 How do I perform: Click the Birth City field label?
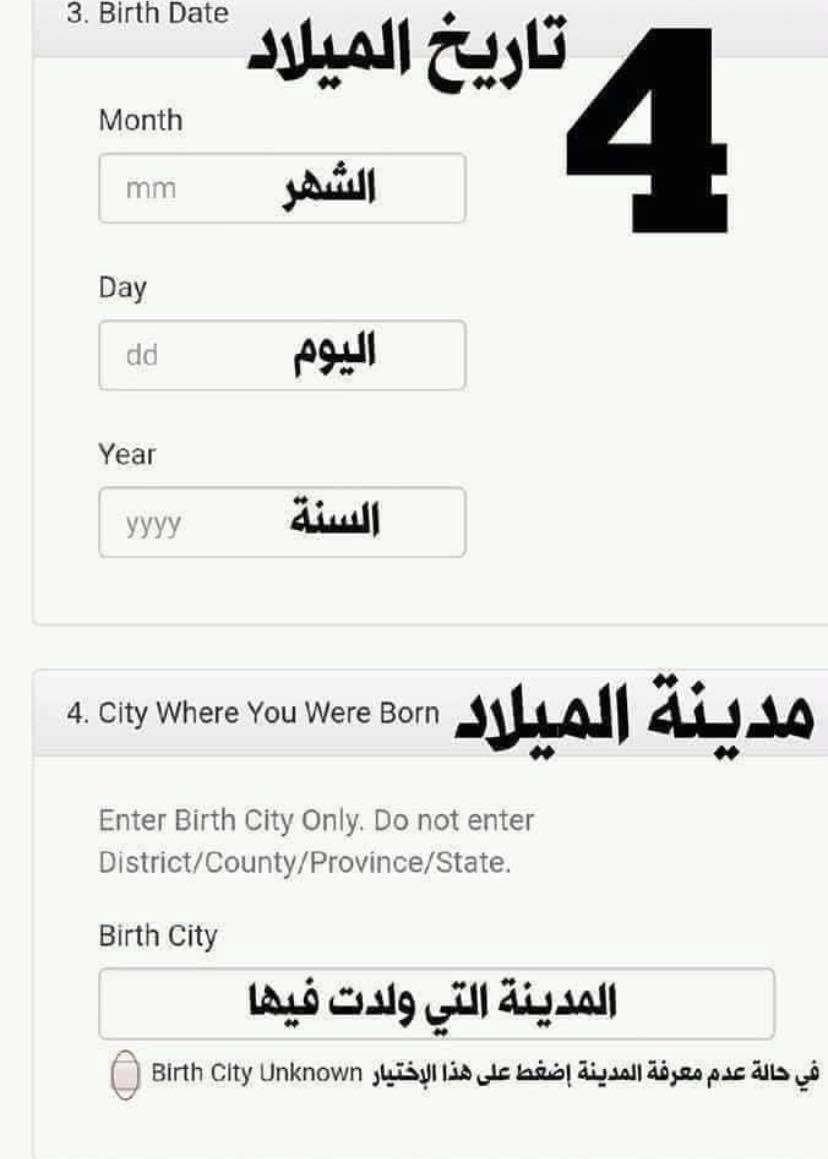coord(157,936)
